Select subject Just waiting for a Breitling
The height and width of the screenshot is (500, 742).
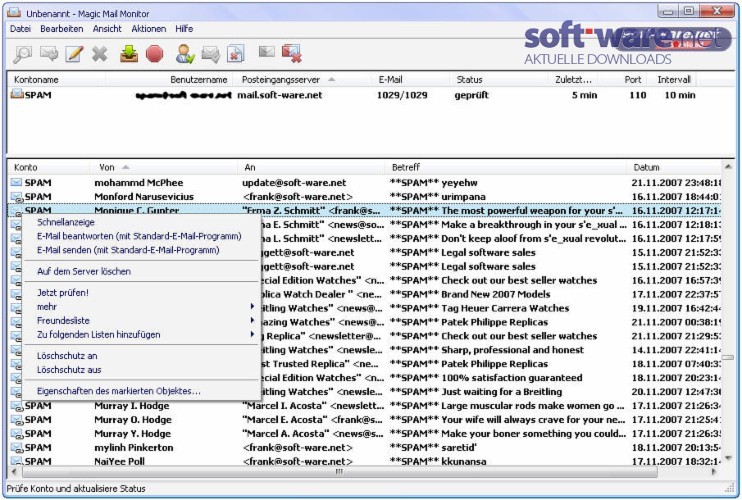coord(501,392)
